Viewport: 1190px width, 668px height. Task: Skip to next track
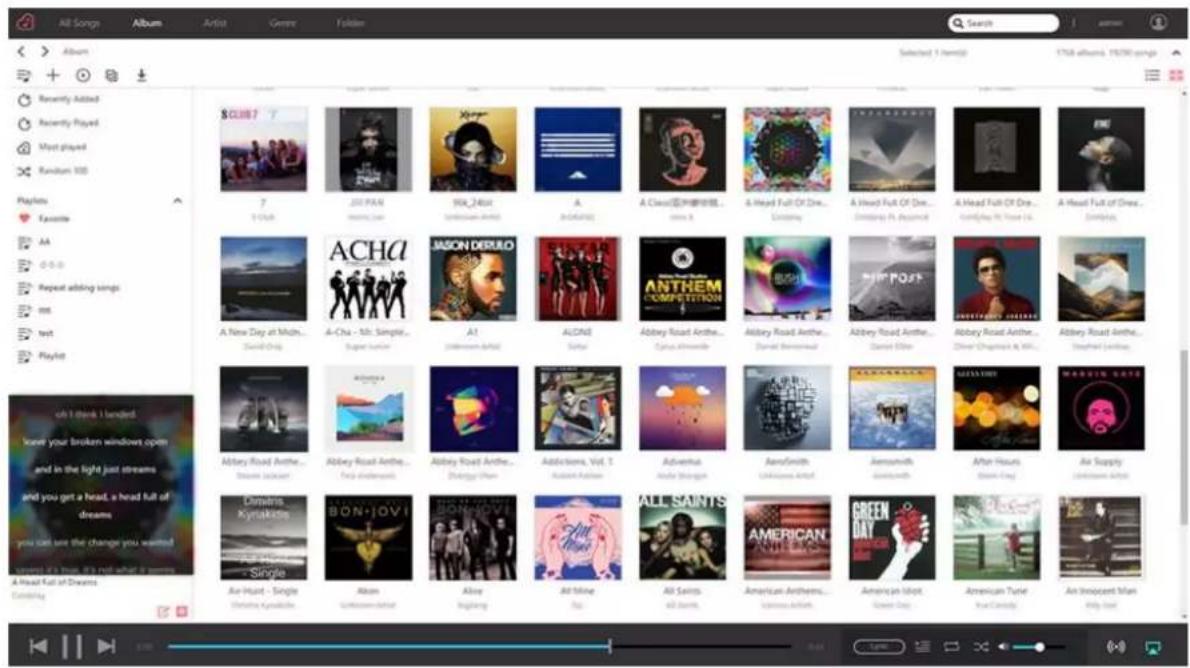pos(106,647)
